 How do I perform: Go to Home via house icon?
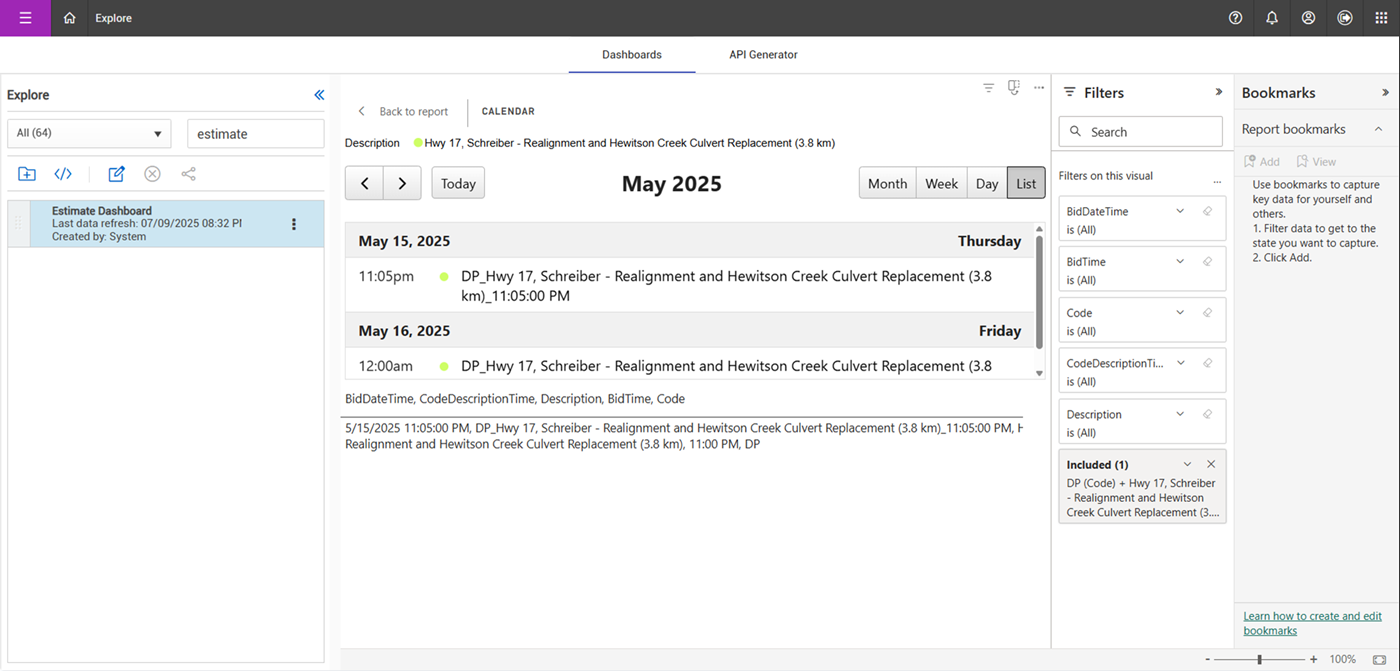[x=69, y=18]
